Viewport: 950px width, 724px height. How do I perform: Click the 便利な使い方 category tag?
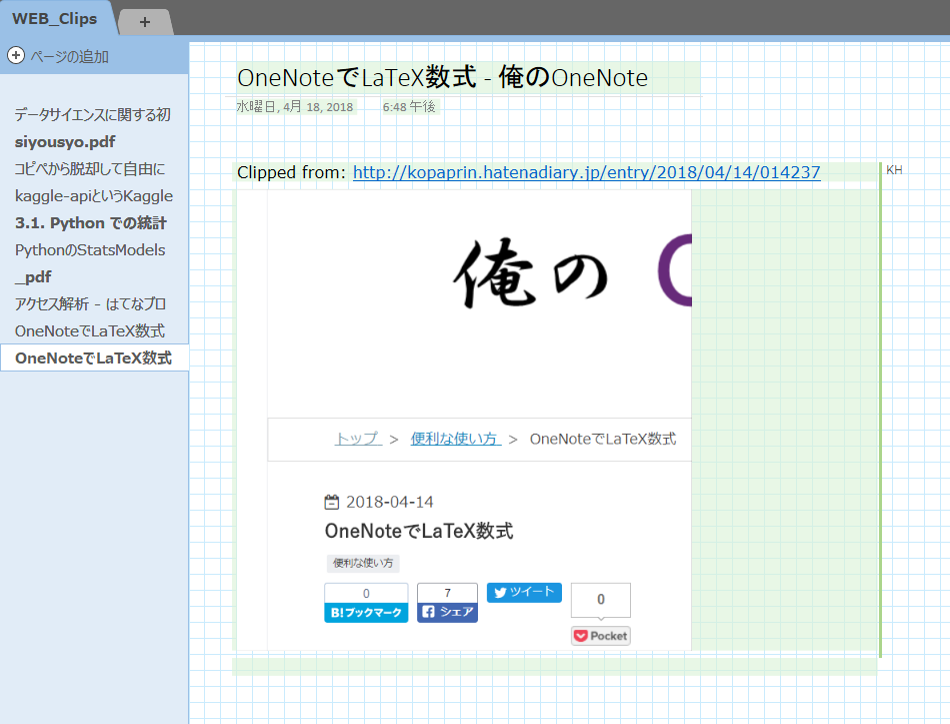(x=363, y=563)
